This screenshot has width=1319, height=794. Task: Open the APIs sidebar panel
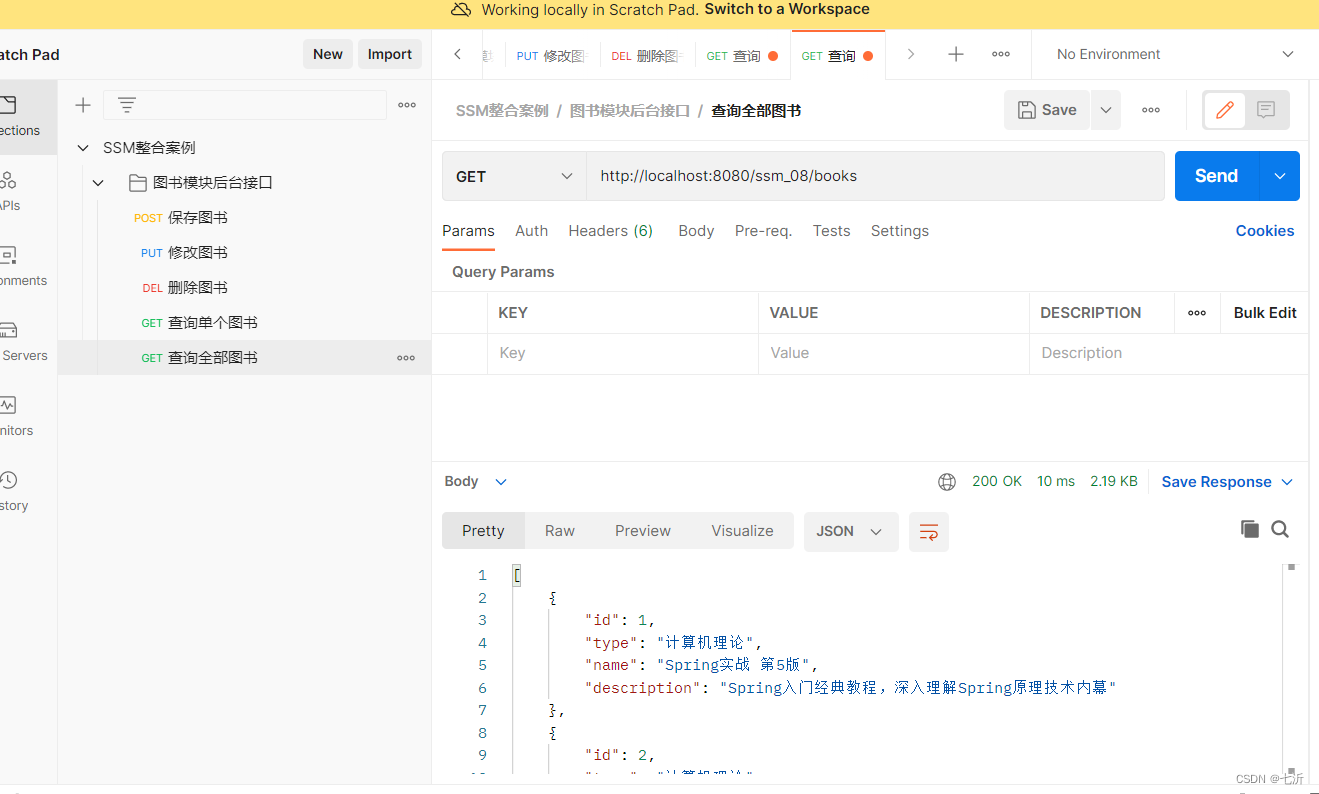click(10, 183)
